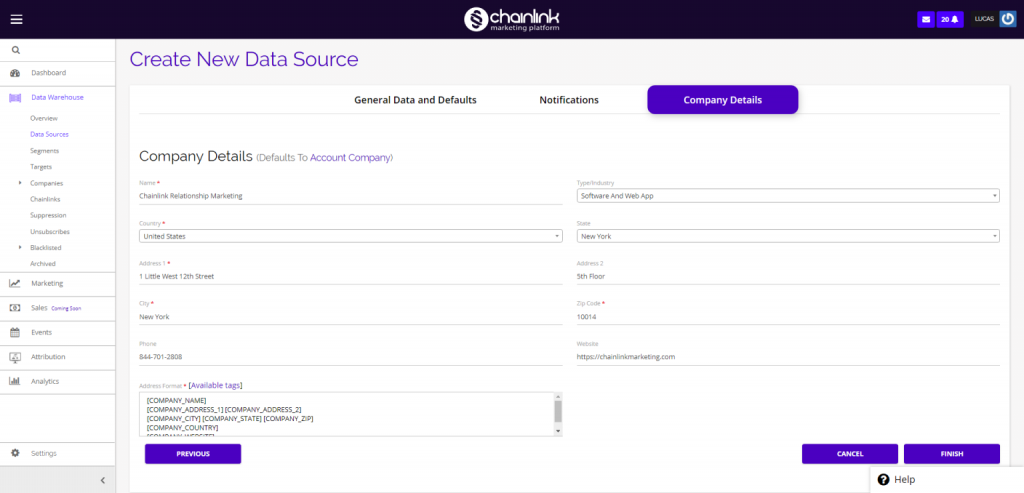
Task: Collapse sidebar with the left chevron
Action: pos(103,481)
